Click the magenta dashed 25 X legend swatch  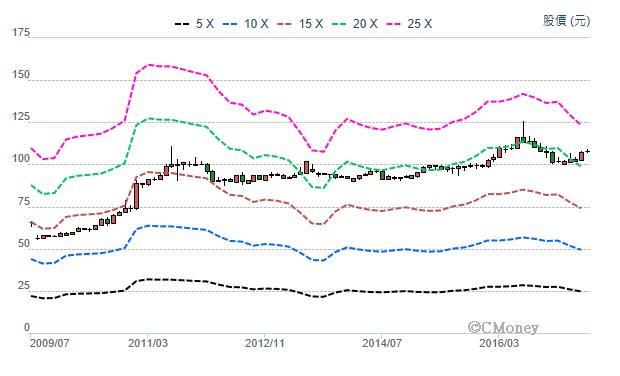coord(394,24)
